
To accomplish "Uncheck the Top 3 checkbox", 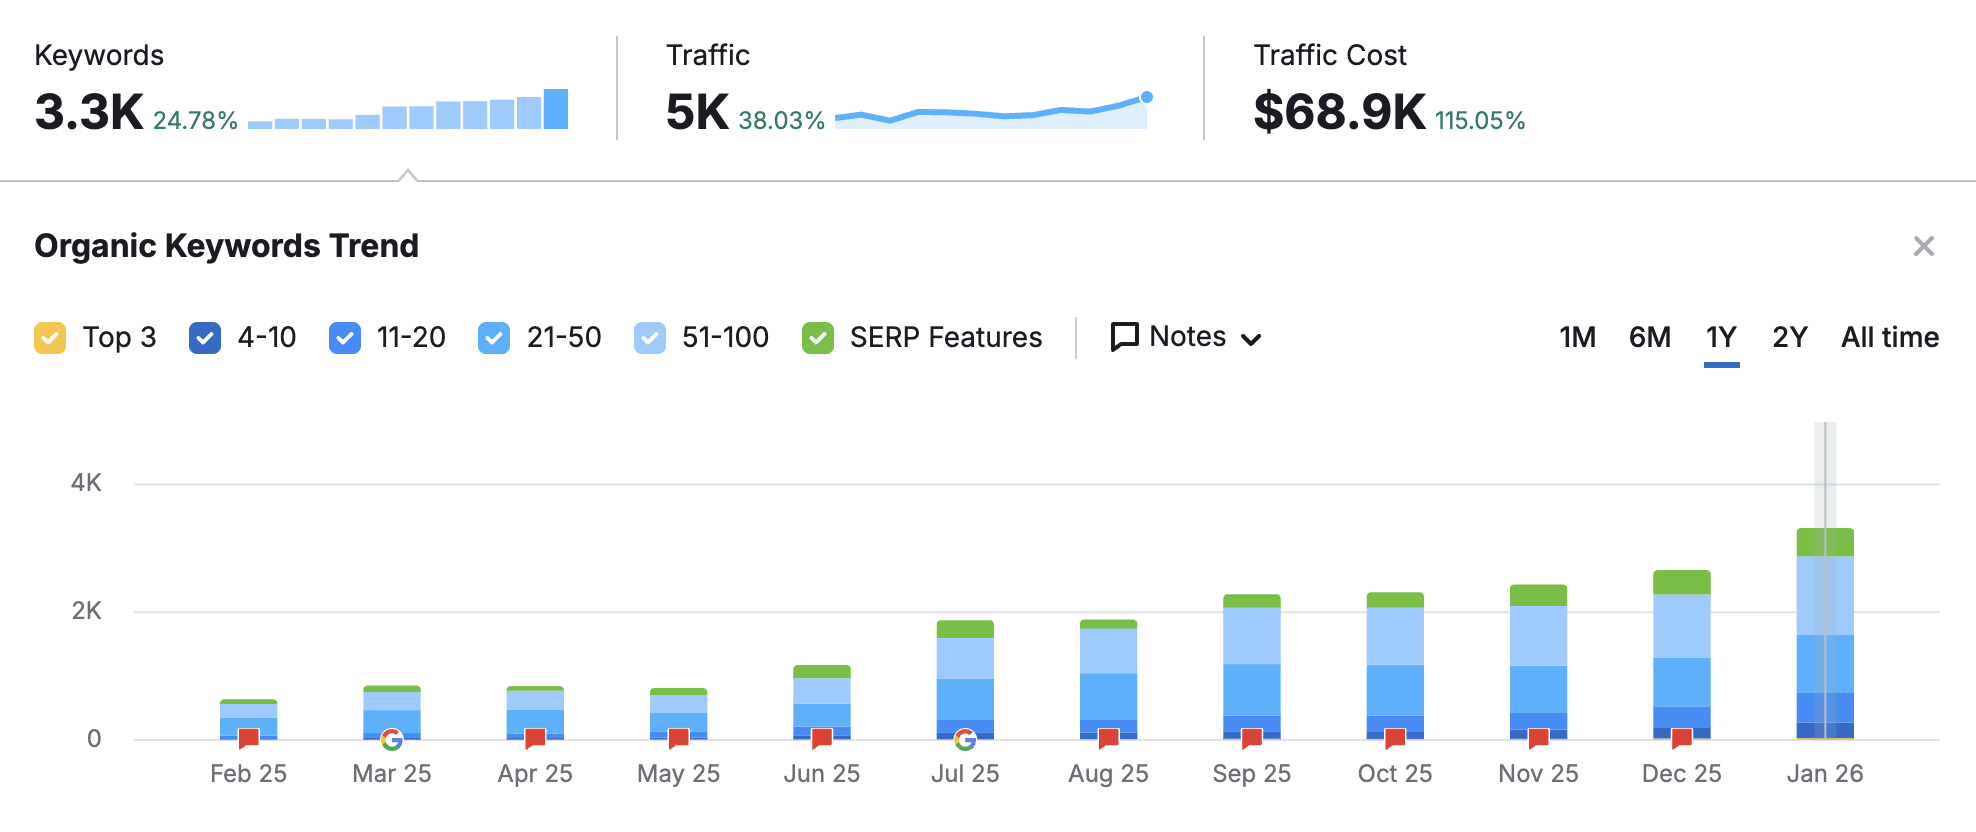I will [x=50, y=338].
